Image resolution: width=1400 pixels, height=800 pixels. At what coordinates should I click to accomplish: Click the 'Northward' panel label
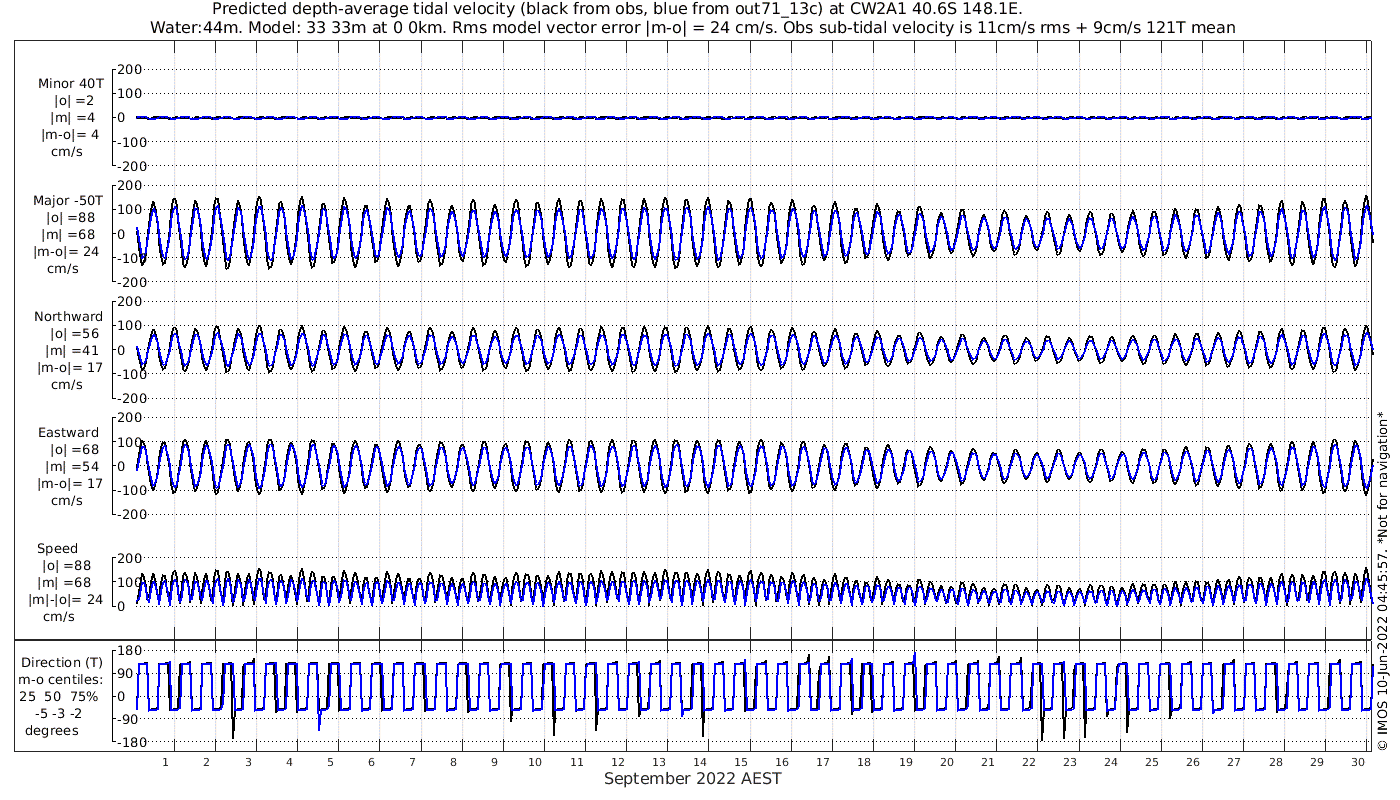(x=68, y=317)
